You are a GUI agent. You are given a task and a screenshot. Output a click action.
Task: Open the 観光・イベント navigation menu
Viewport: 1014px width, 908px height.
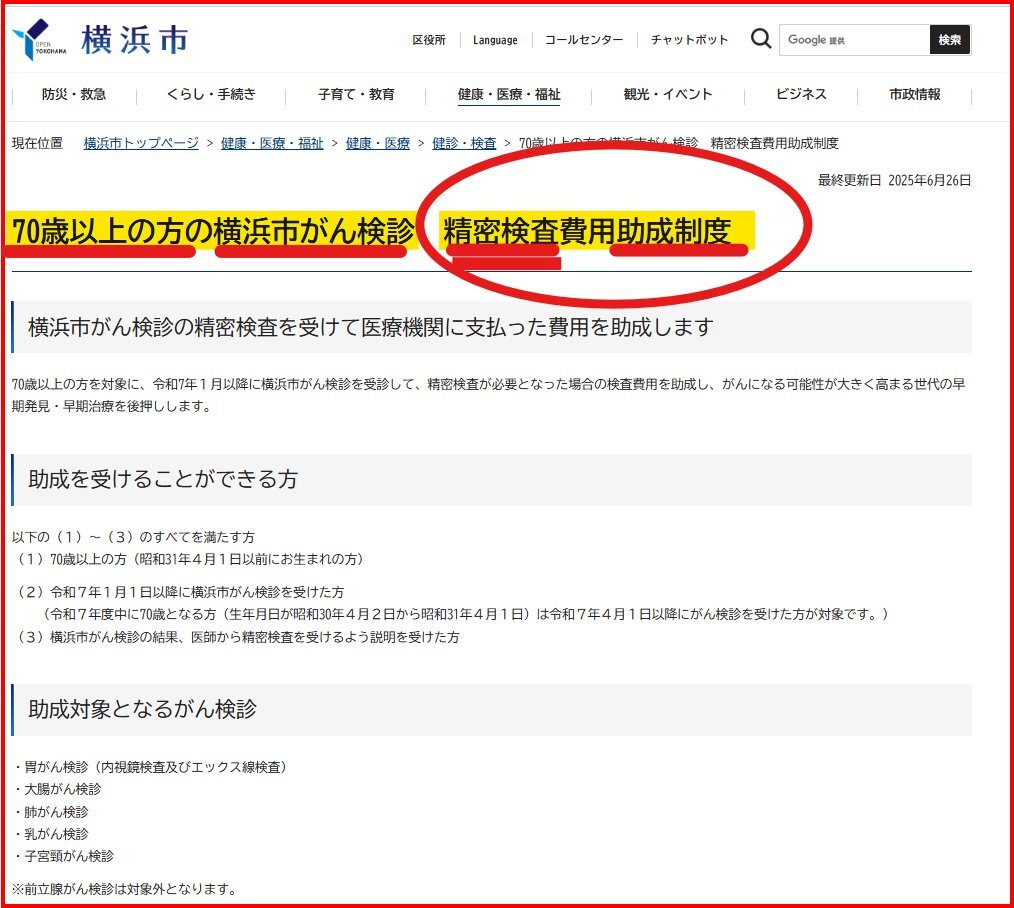tap(668, 95)
